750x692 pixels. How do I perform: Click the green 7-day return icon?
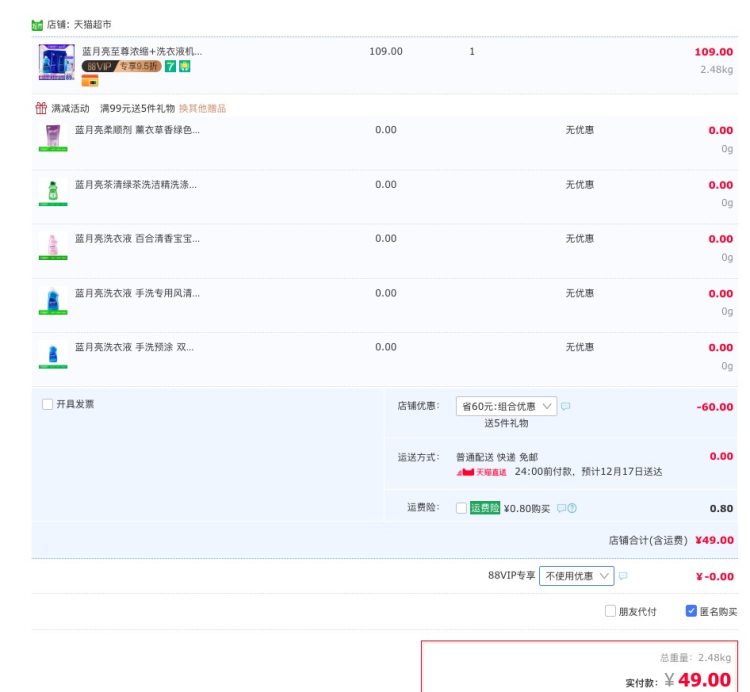(x=170, y=66)
